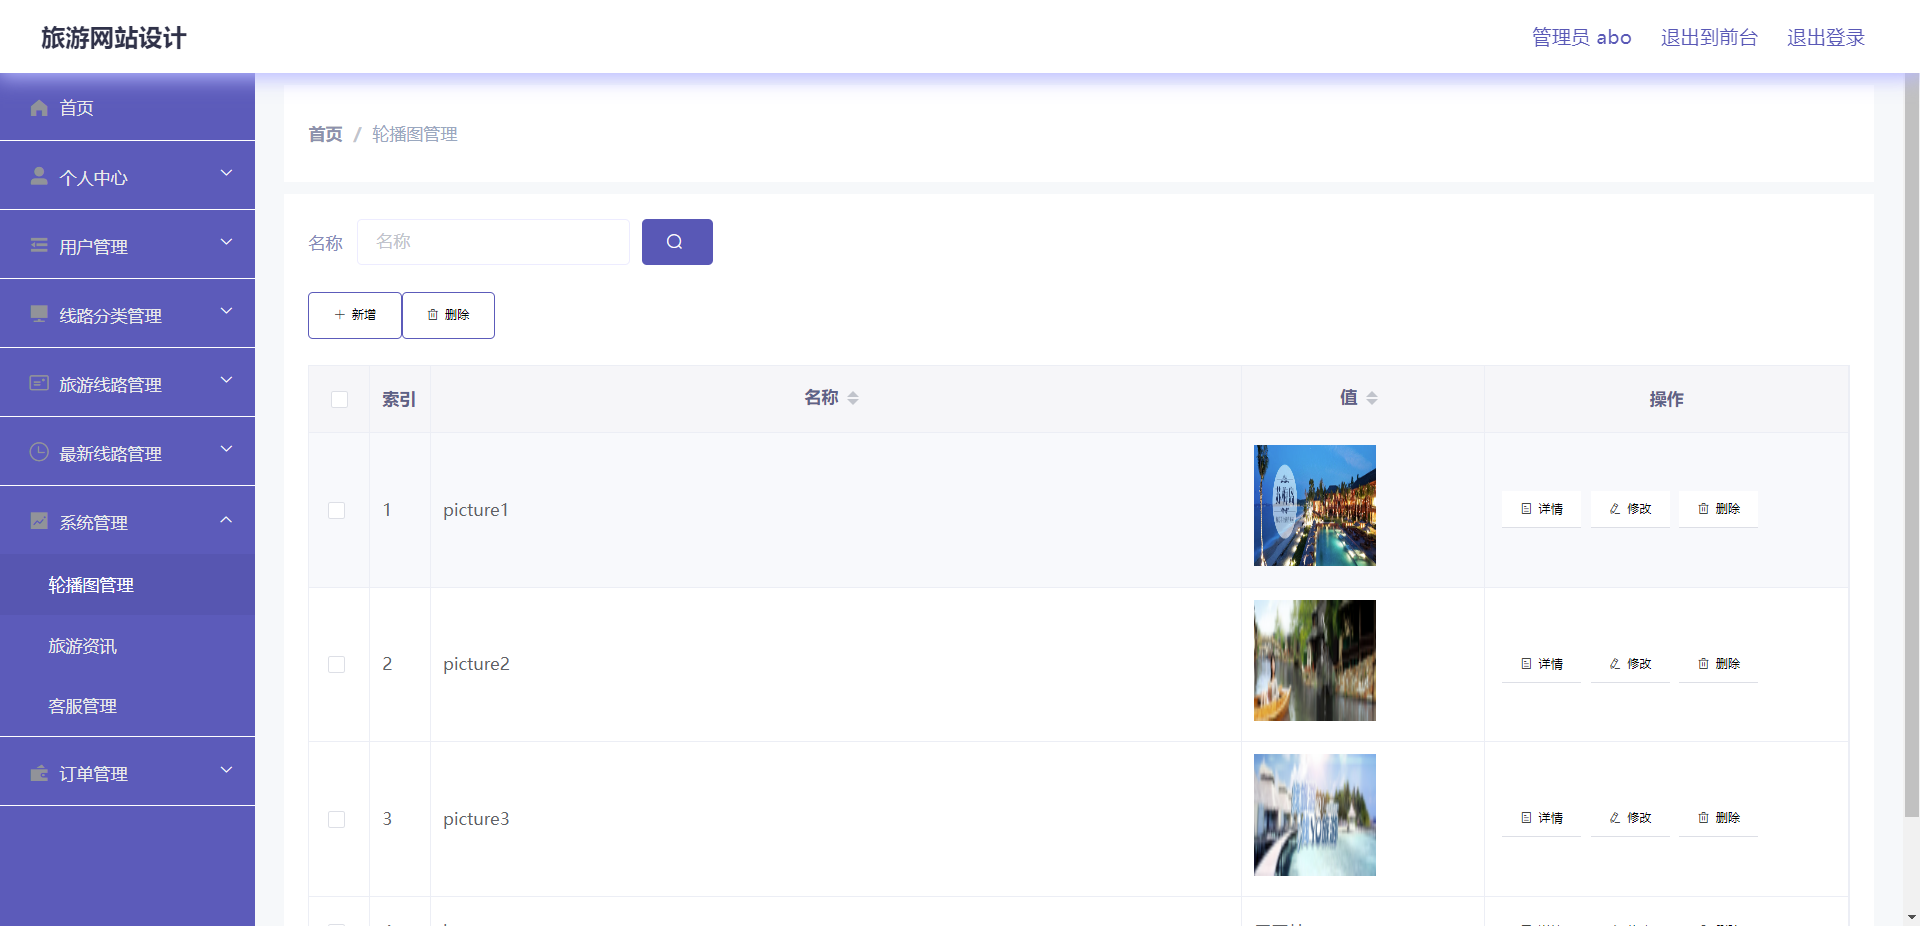This screenshot has height=926, width=1920.
Task: Collapse the 系统管理 sidebar section
Action: coord(226,518)
